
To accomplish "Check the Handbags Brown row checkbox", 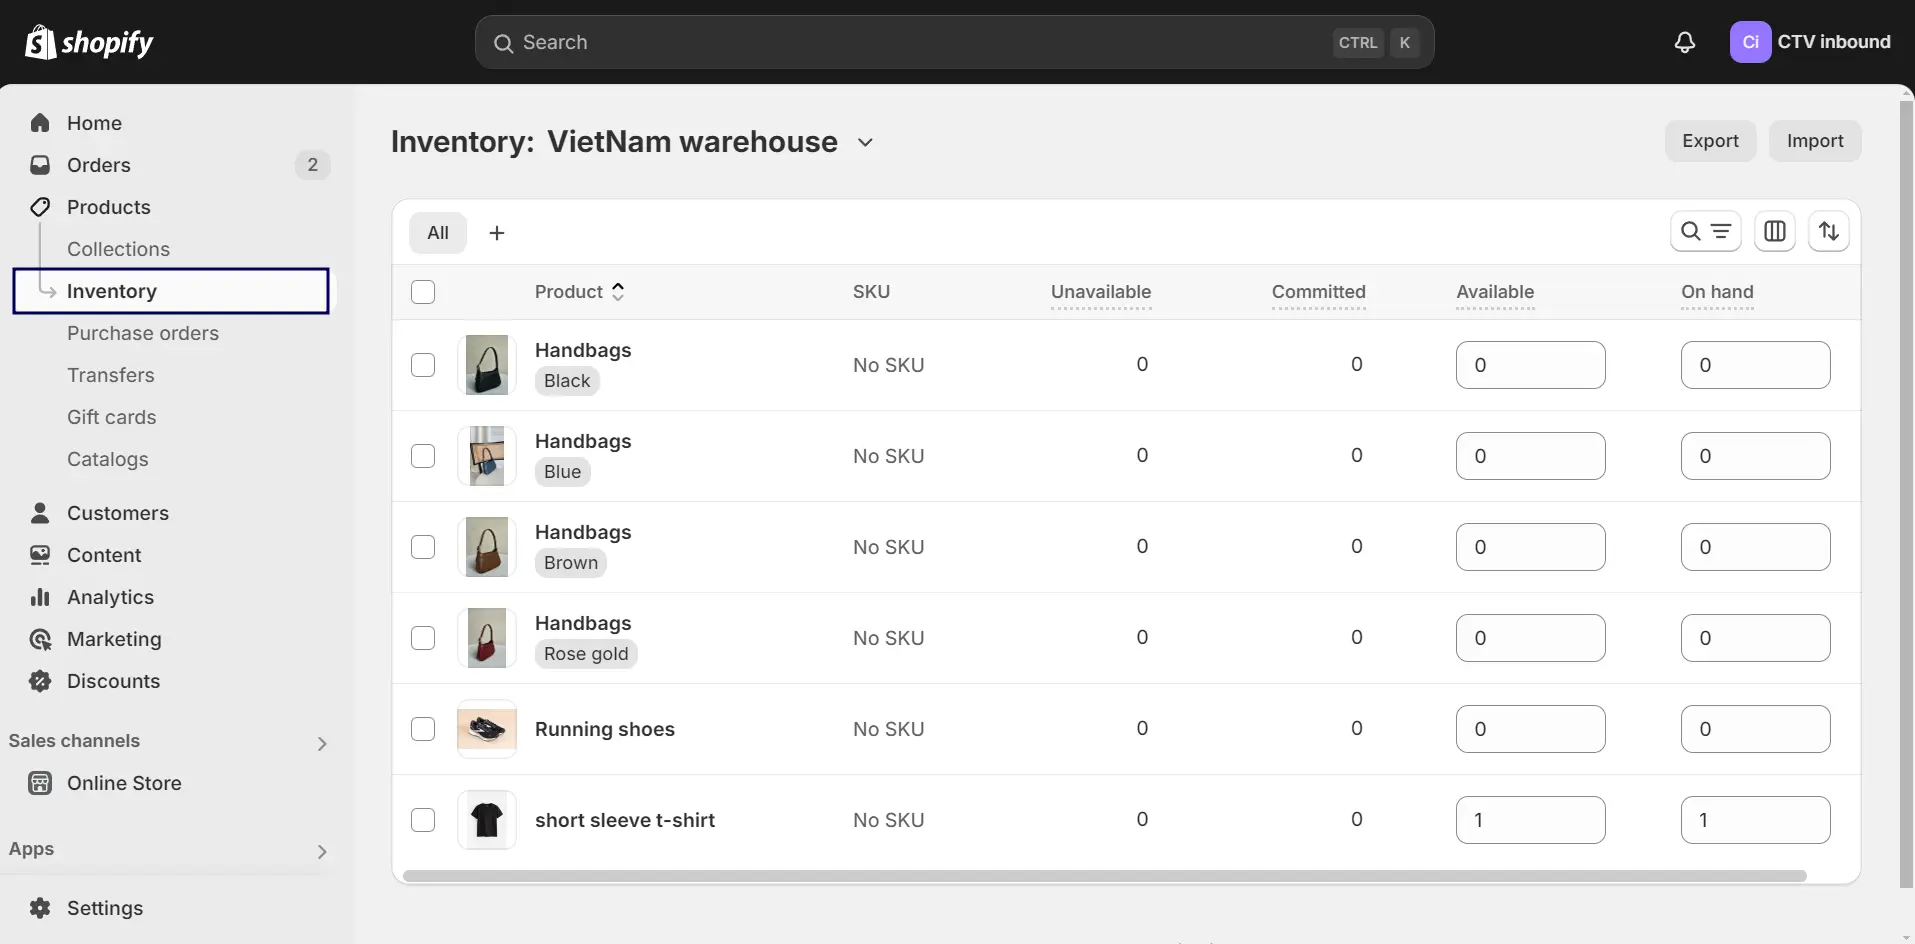I will click(x=423, y=547).
